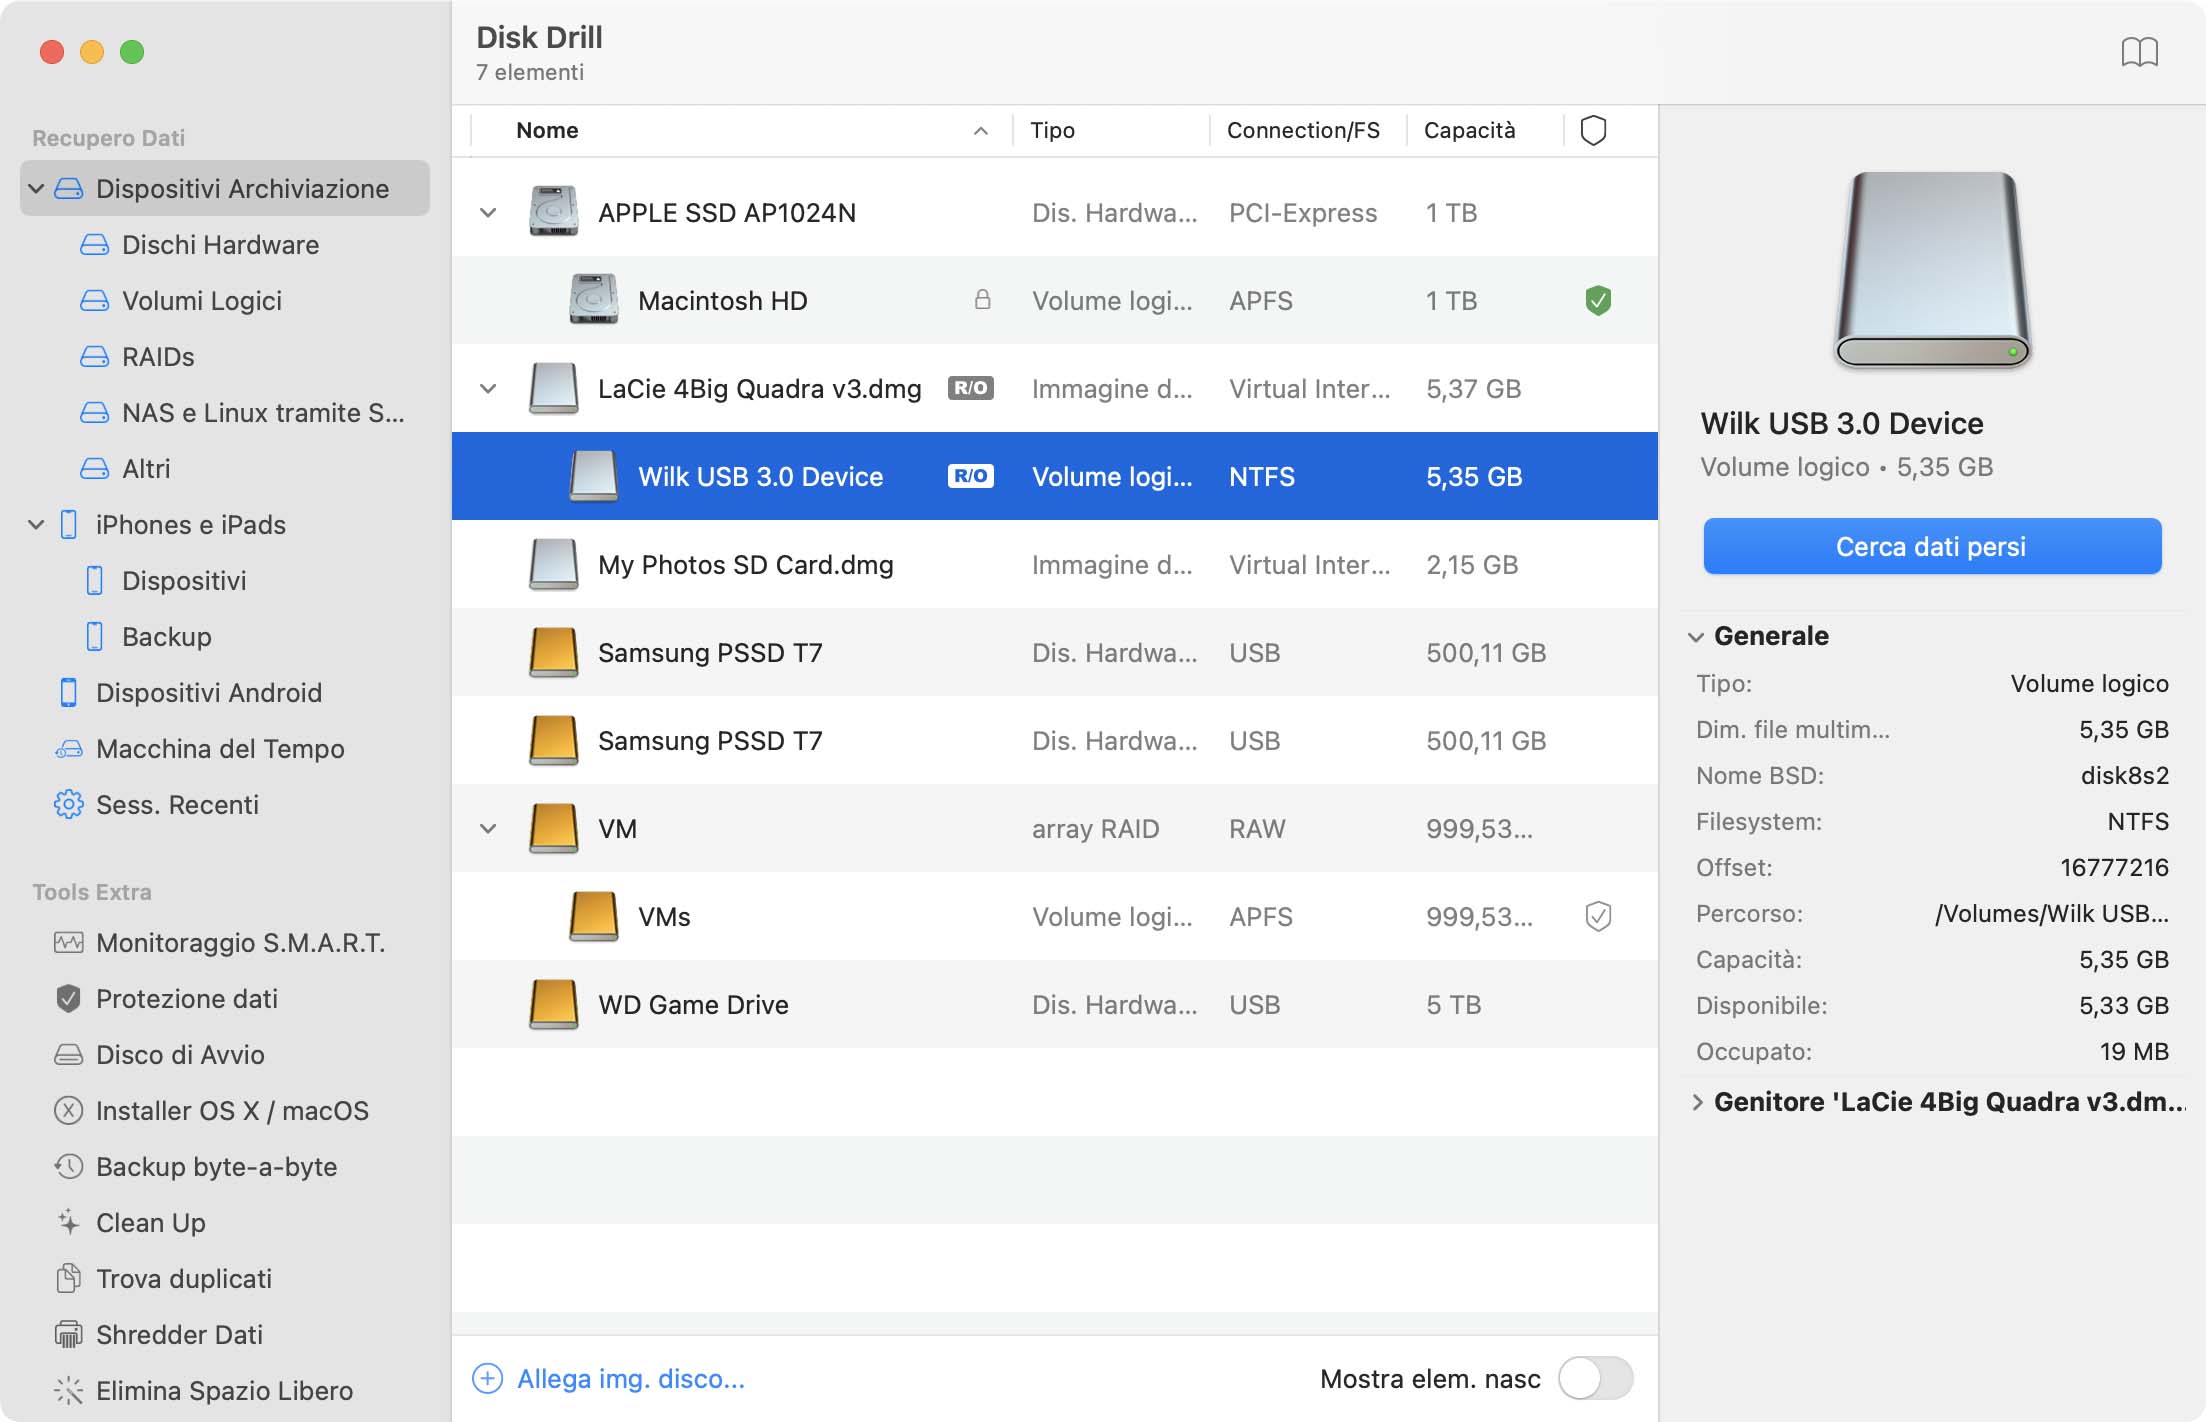Viewport: 2206px width, 1422px height.
Task: Click My Photos SD Card.dmg disk icon
Action: (553, 564)
